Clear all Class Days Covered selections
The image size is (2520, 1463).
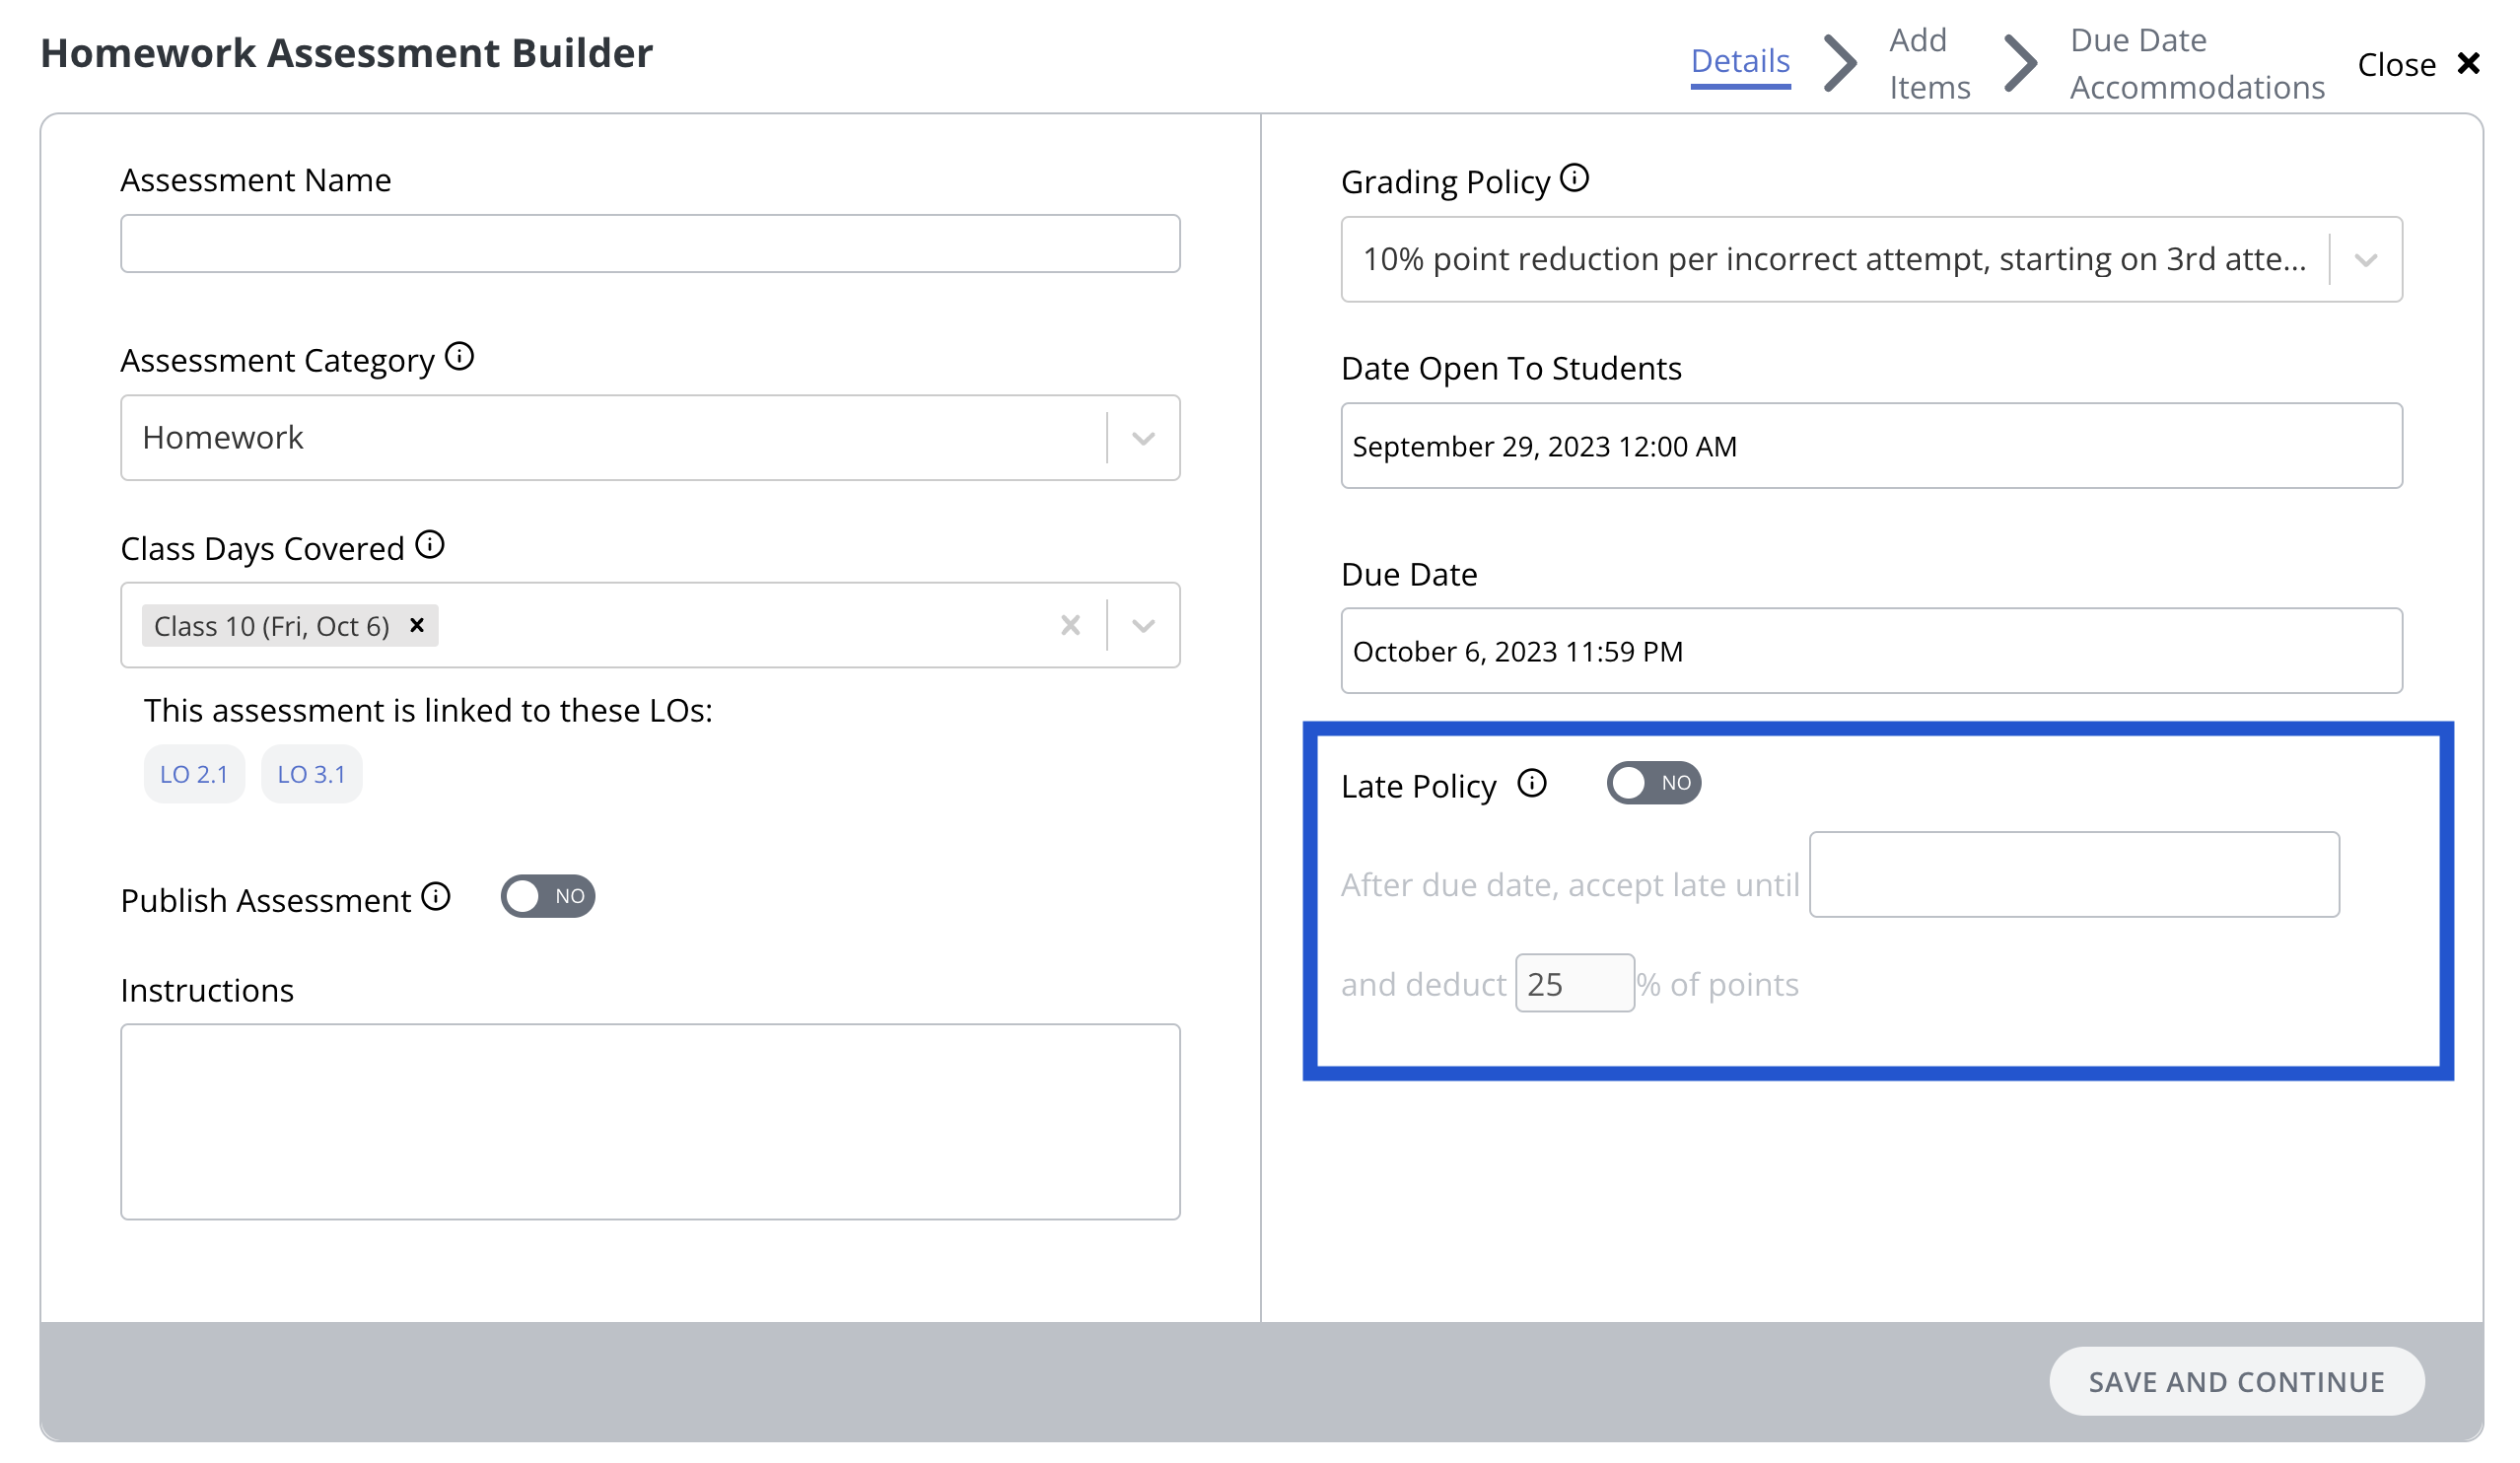tap(1070, 626)
